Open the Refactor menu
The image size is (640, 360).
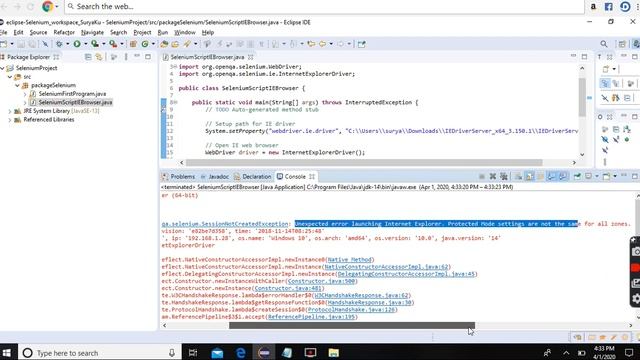coord(64,32)
